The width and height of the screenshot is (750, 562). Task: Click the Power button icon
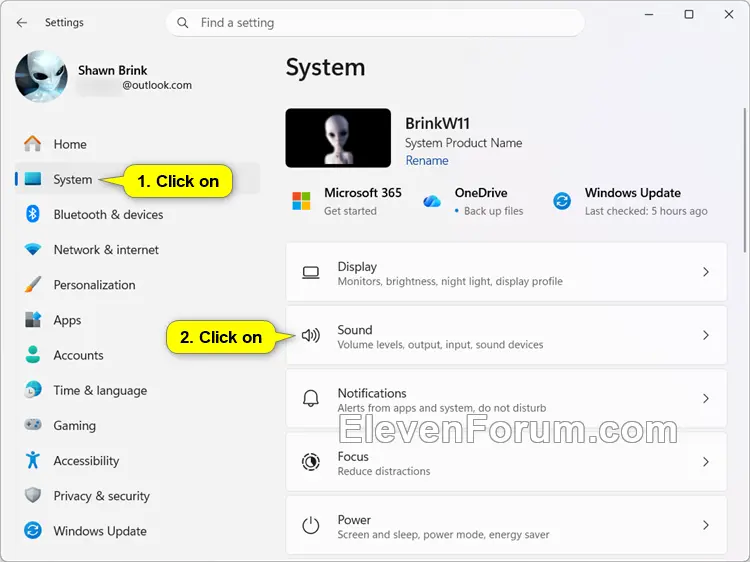pyautogui.click(x=311, y=525)
